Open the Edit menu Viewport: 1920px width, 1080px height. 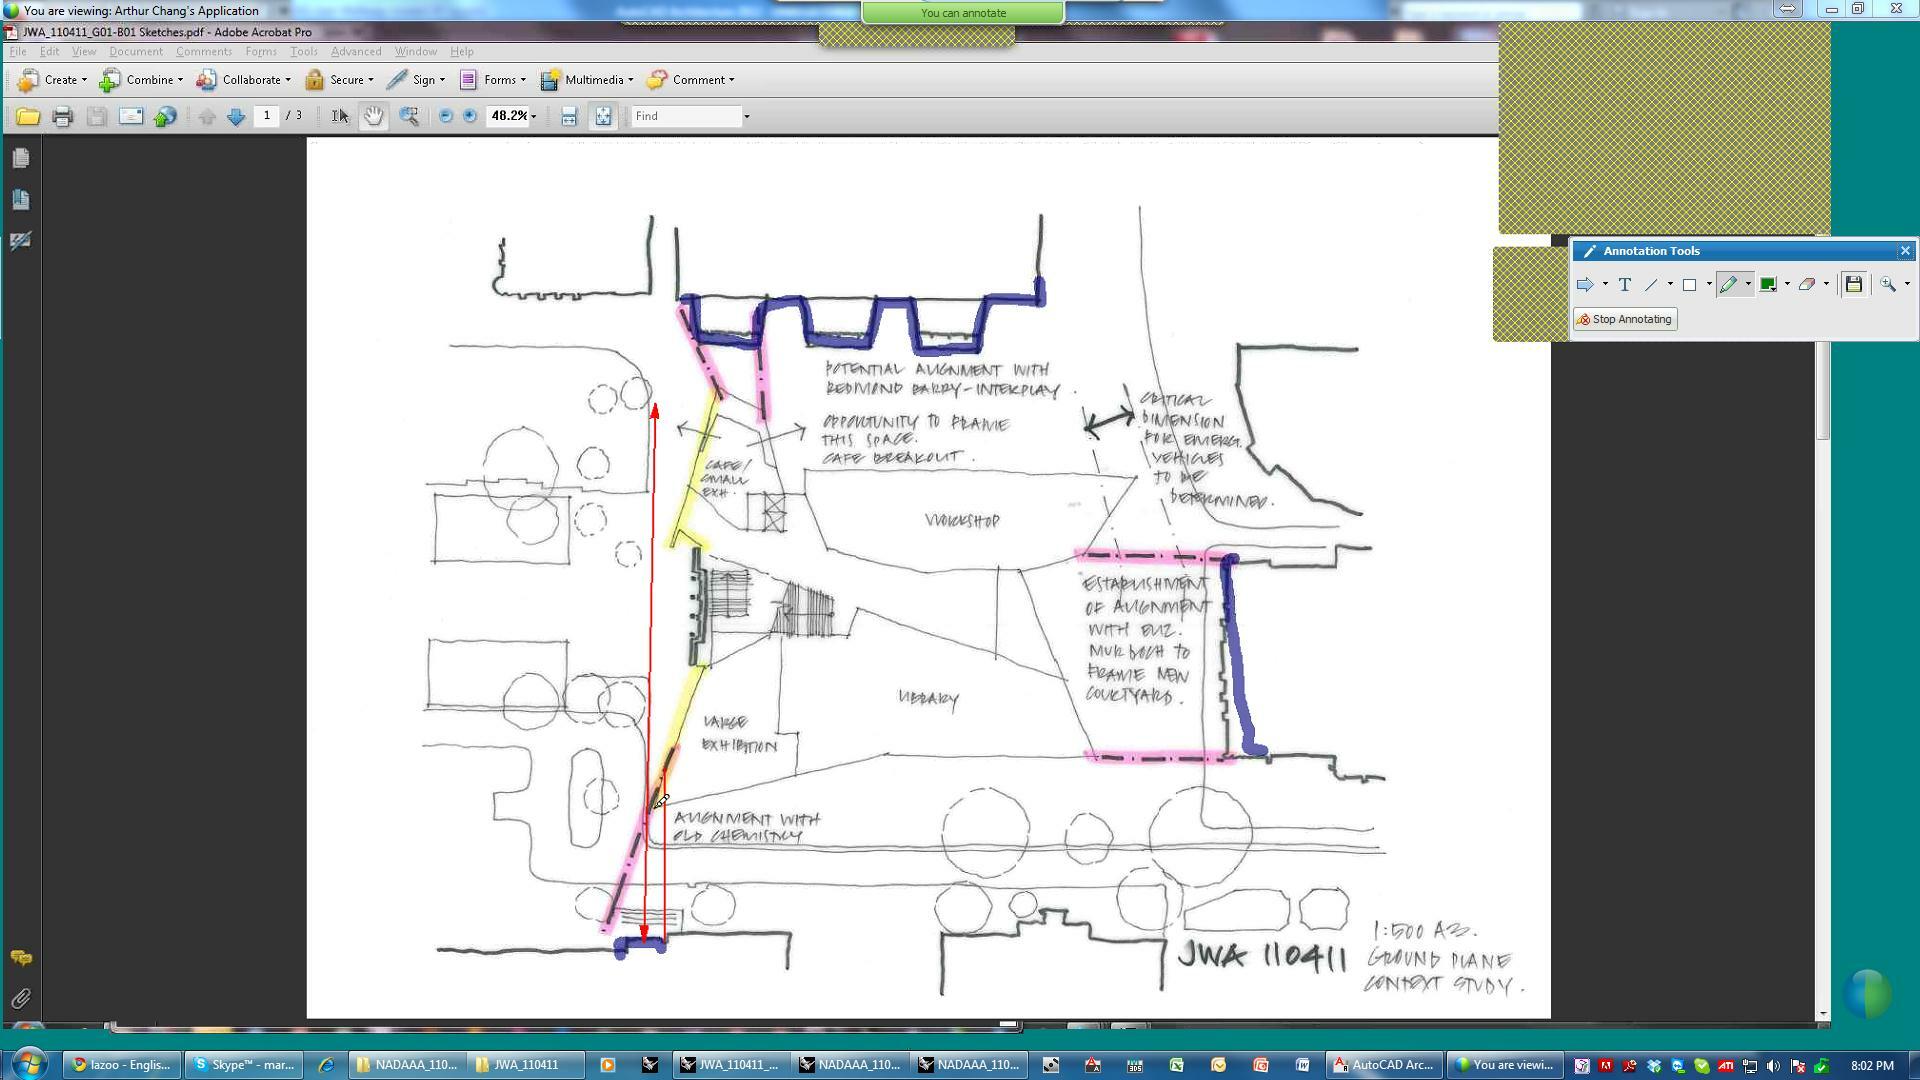pyautogui.click(x=49, y=52)
